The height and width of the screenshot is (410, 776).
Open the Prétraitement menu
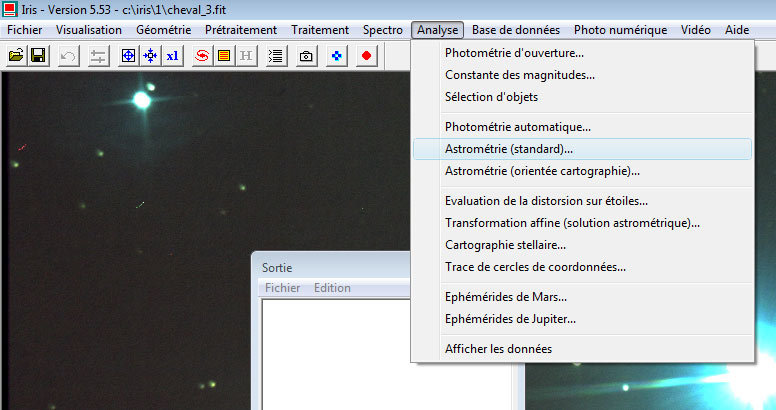(241, 30)
